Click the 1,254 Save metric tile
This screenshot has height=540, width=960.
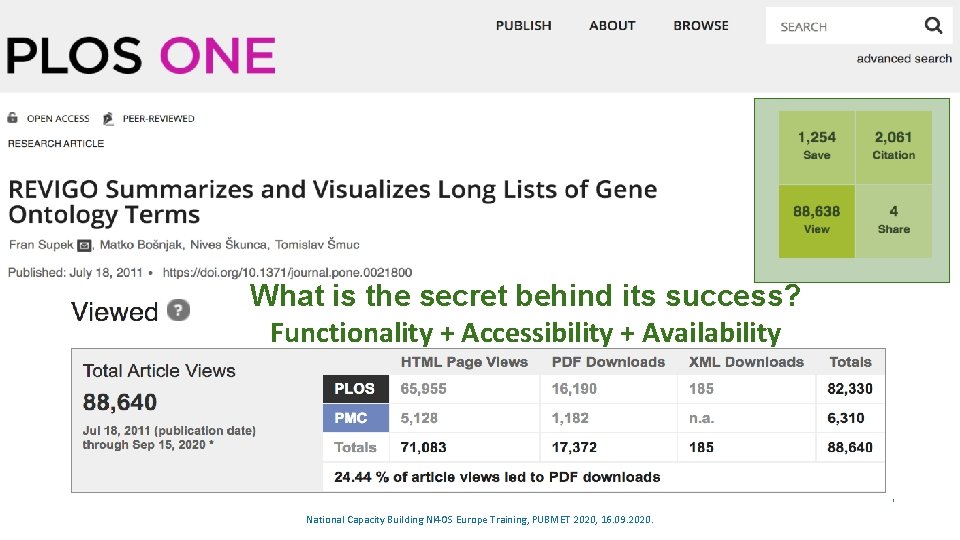(817, 147)
